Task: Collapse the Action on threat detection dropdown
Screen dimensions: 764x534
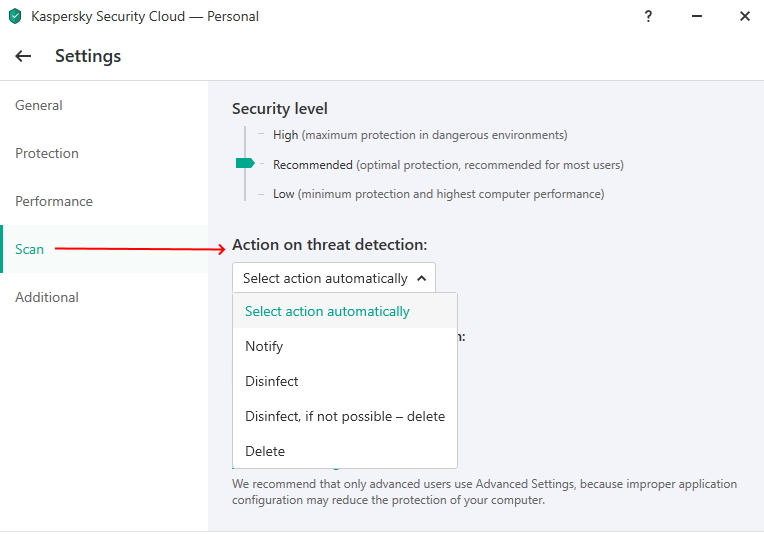Action: [334, 278]
